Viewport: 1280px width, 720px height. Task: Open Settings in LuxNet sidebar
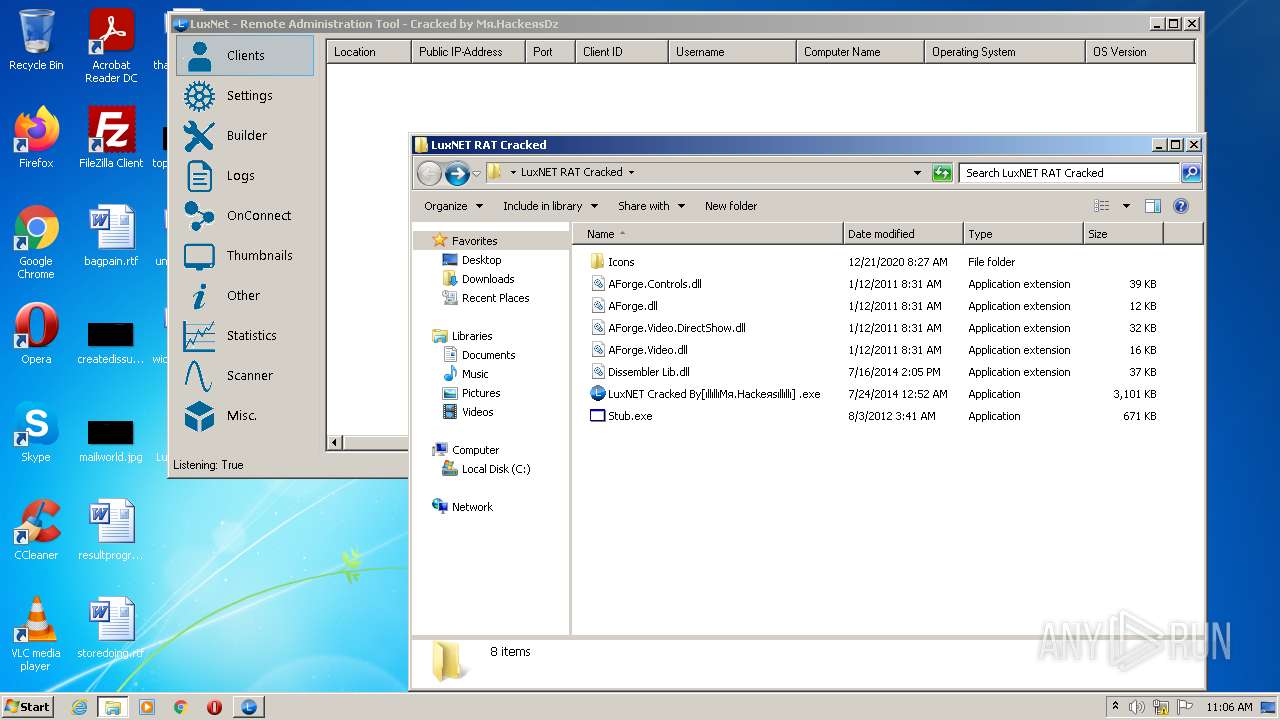(245, 96)
